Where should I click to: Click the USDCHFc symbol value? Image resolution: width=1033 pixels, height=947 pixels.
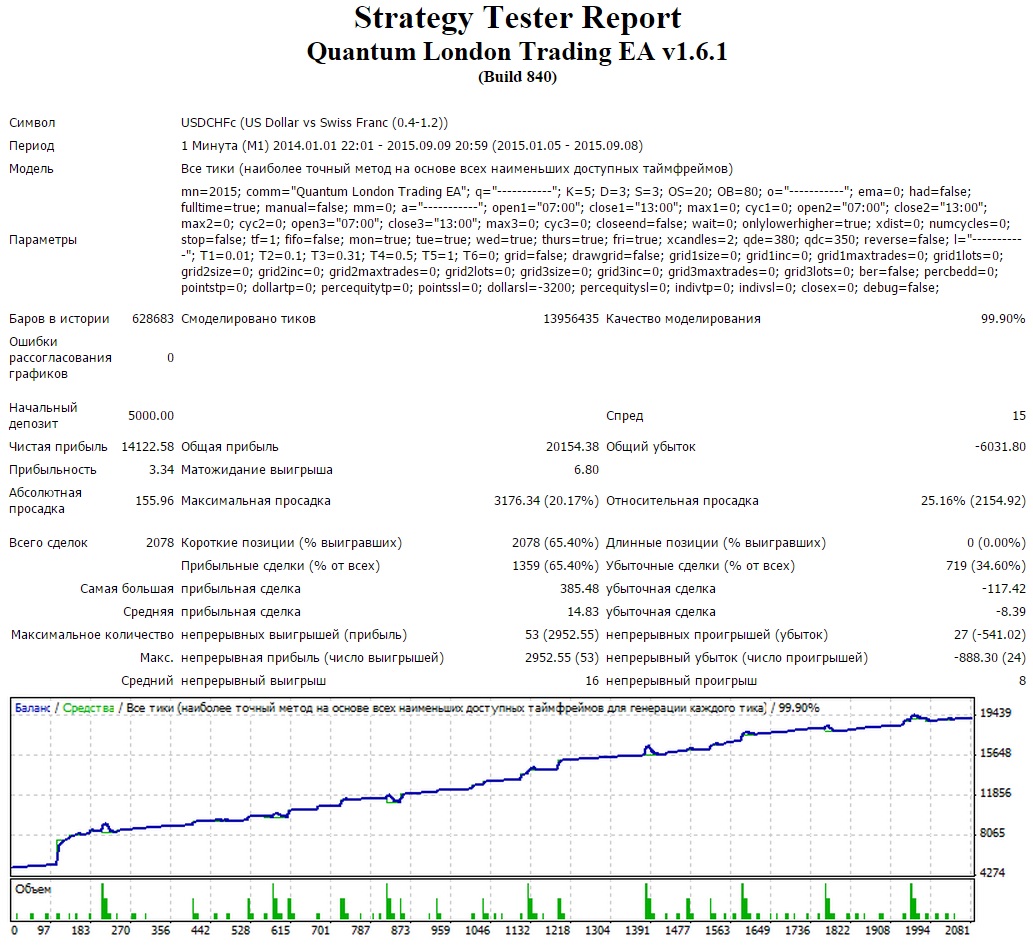click(314, 123)
